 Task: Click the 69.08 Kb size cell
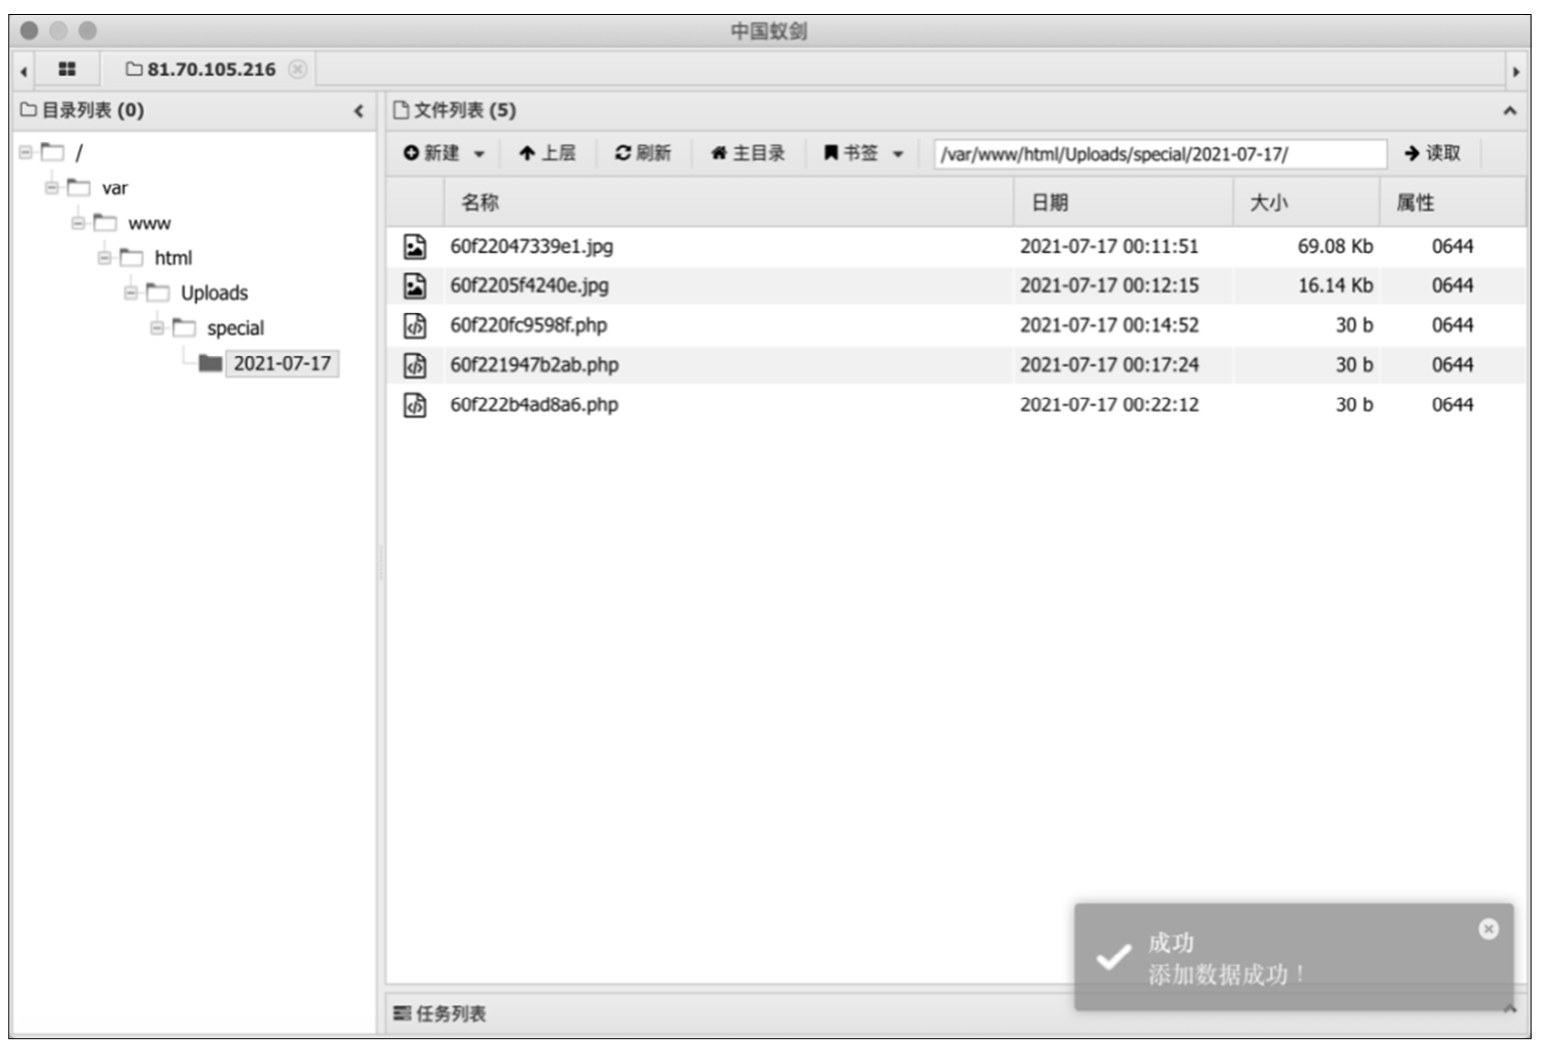click(x=1335, y=246)
